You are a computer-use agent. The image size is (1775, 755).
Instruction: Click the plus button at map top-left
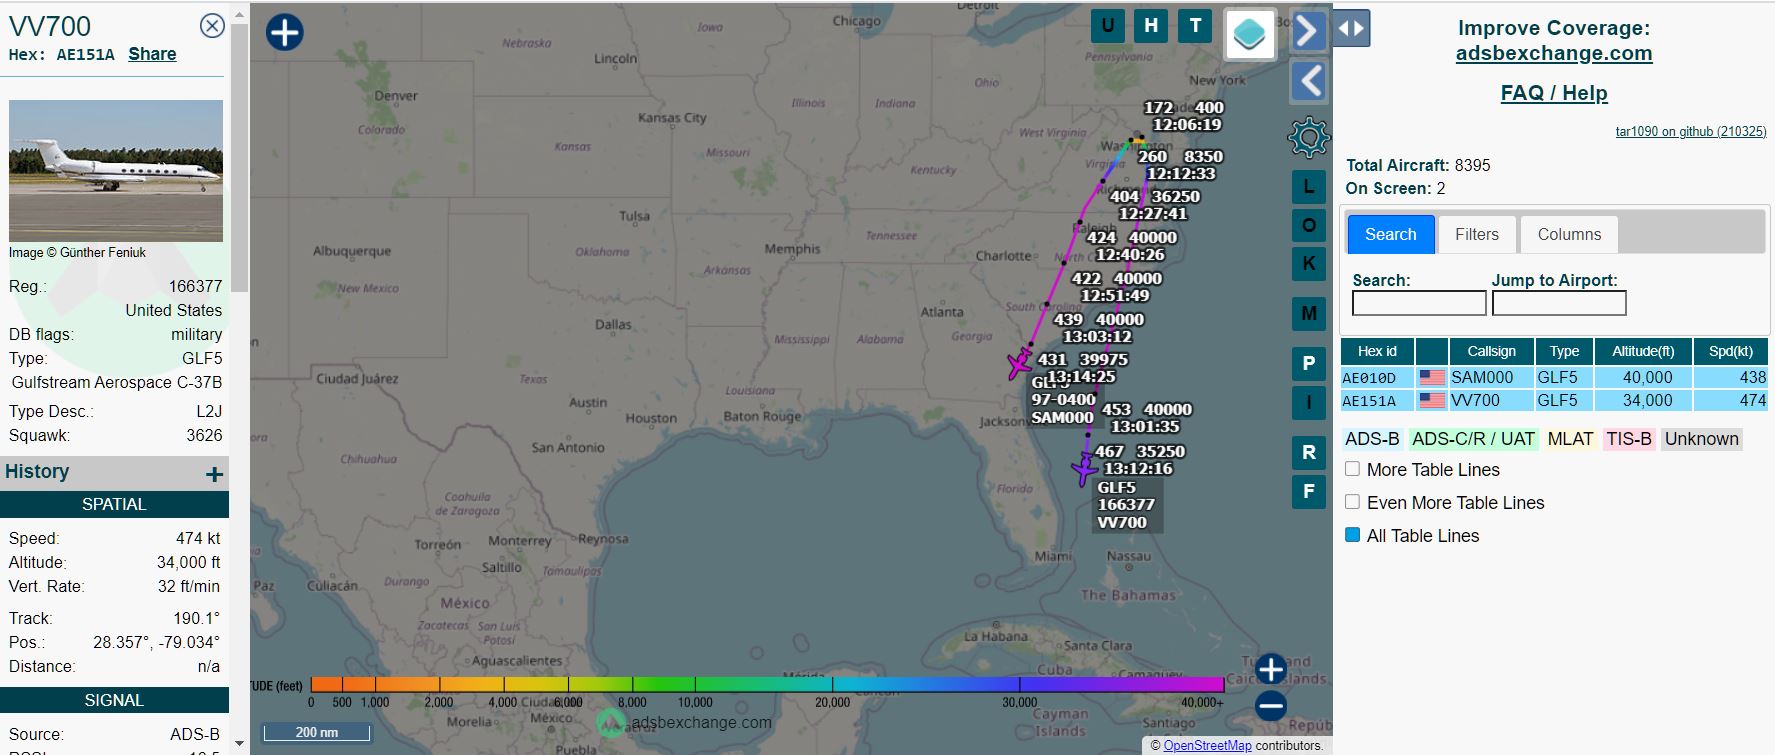[284, 32]
